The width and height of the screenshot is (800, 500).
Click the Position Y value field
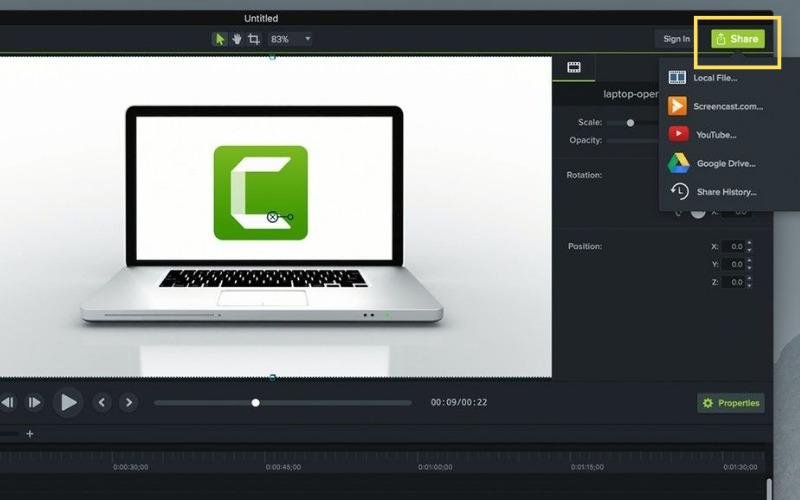point(734,264)
